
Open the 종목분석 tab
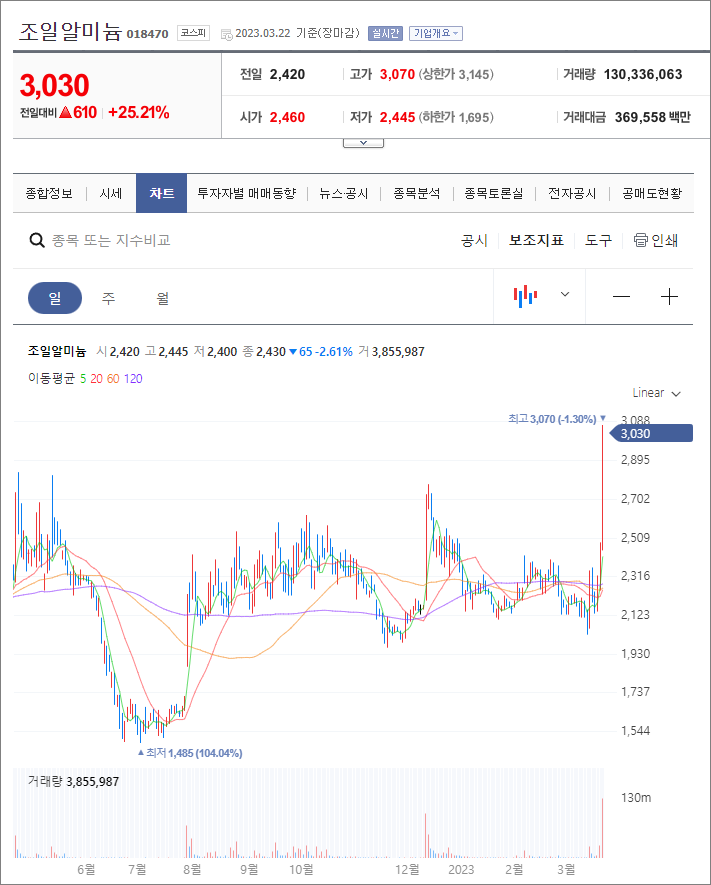416,194
